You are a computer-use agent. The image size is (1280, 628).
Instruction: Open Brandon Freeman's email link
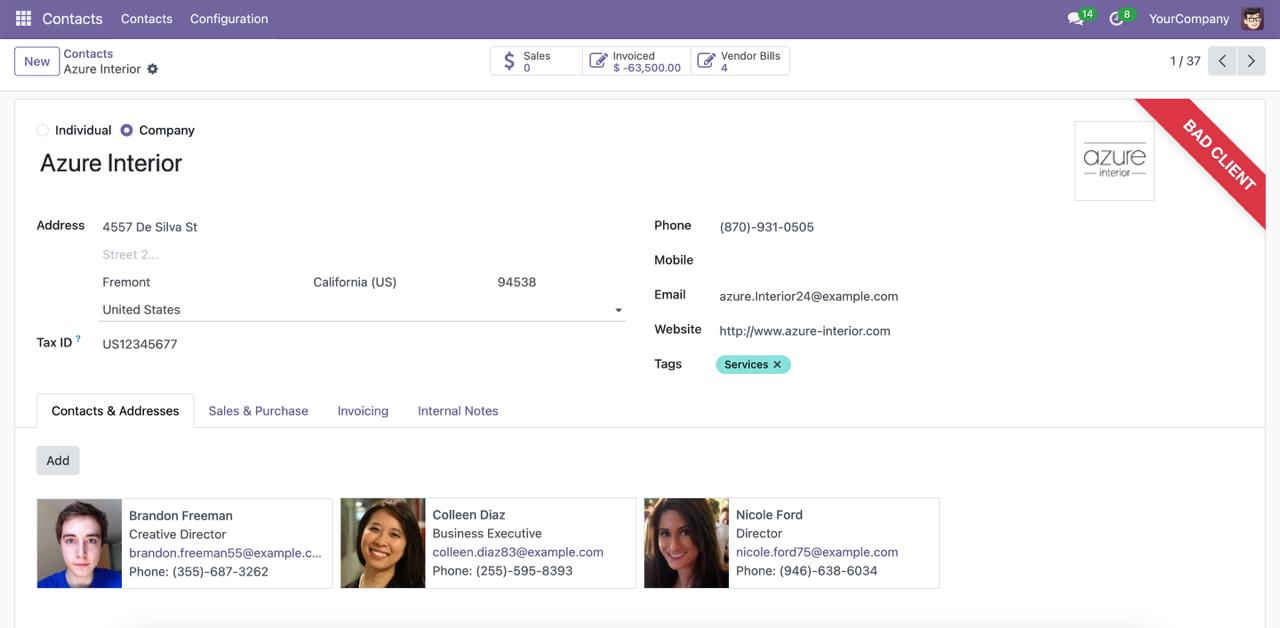(225, 553)
